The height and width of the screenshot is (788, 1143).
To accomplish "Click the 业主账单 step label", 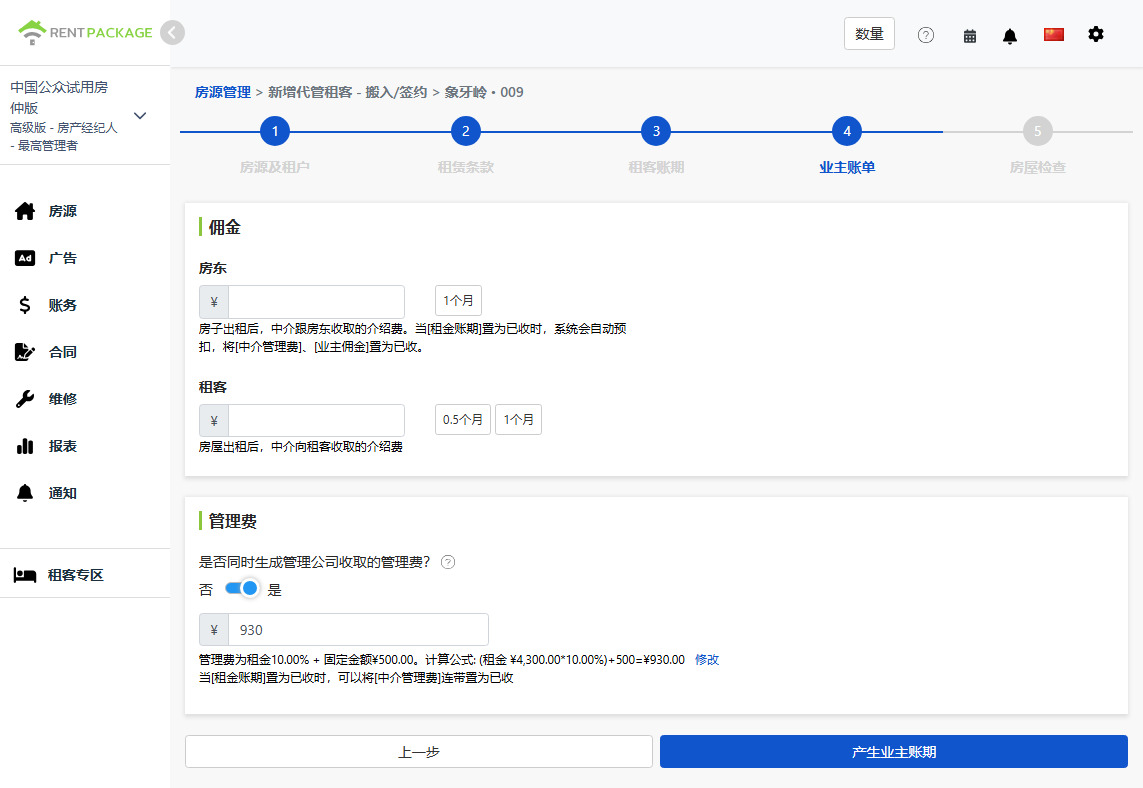I will tap(847, 168).
